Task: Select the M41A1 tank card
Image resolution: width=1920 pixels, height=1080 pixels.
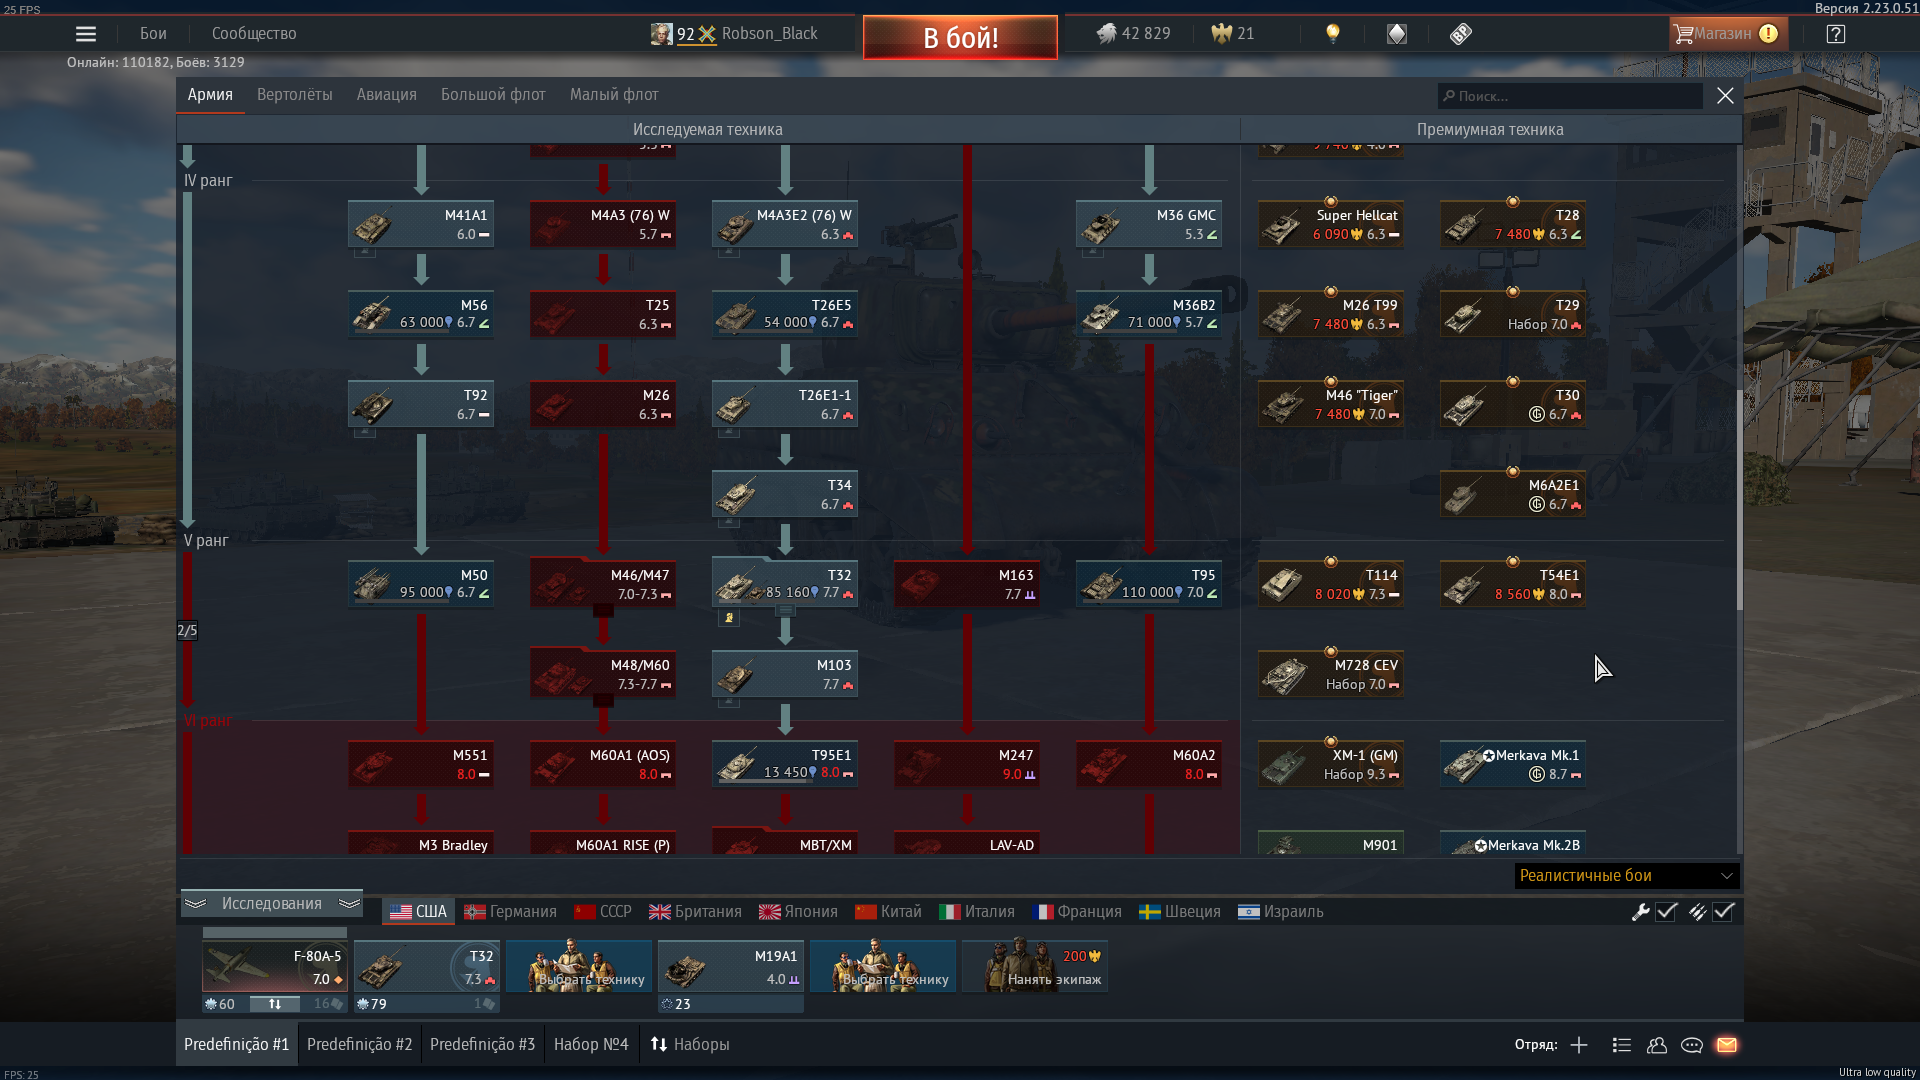Action: click(421, 224)
